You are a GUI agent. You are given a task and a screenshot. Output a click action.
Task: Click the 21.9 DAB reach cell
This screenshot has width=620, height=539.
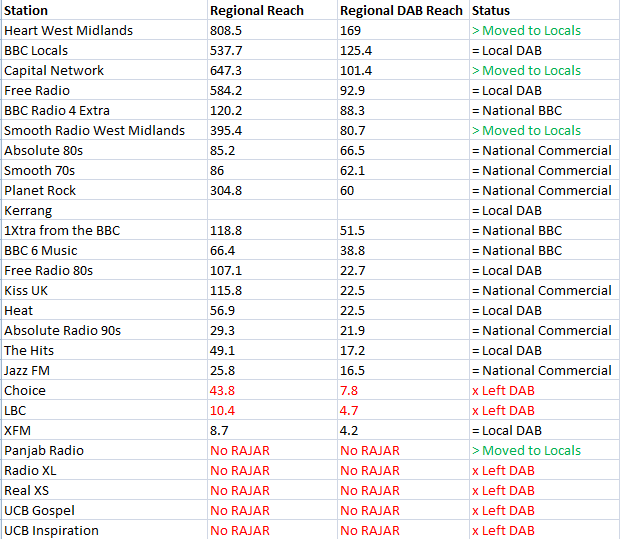(403, 330)
